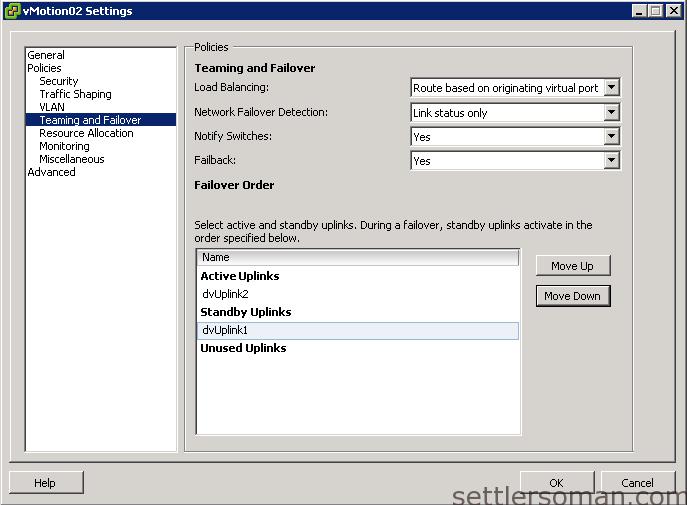Select Policies in the settings tree
The image size is (687, 505).
(x=45, y=68)
